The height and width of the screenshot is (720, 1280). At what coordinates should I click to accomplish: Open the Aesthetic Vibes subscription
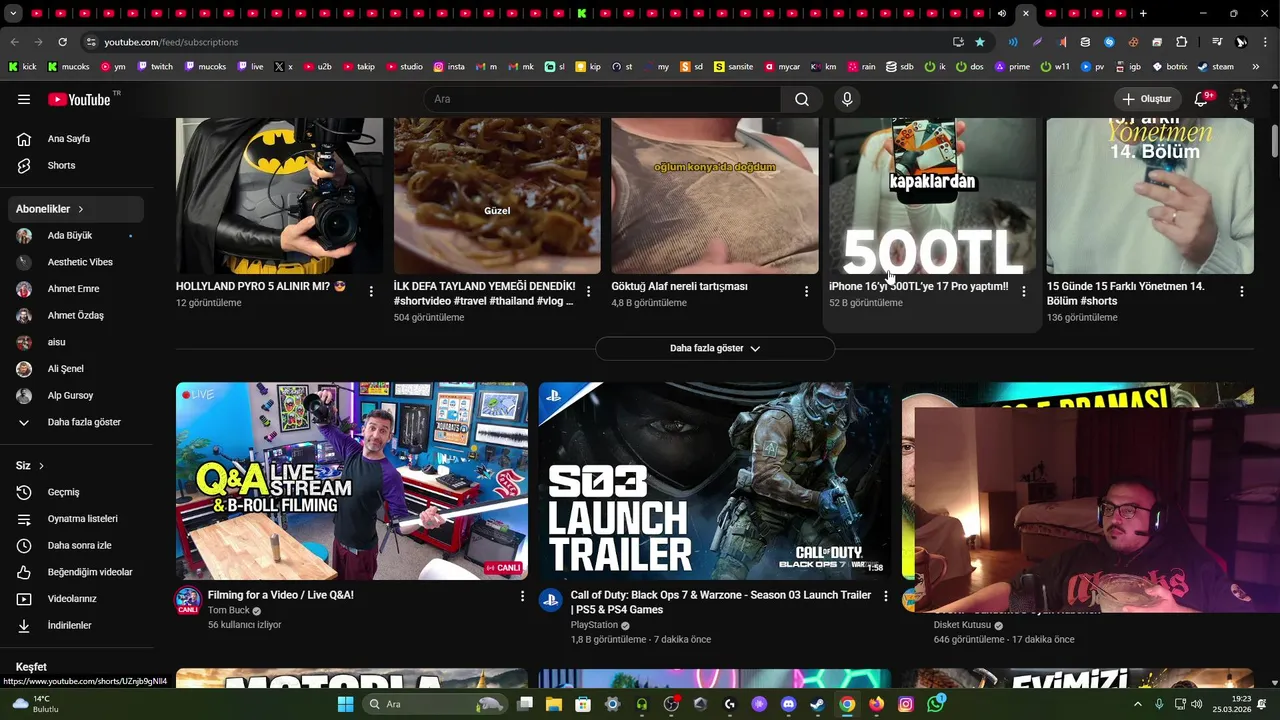(78, 262)
